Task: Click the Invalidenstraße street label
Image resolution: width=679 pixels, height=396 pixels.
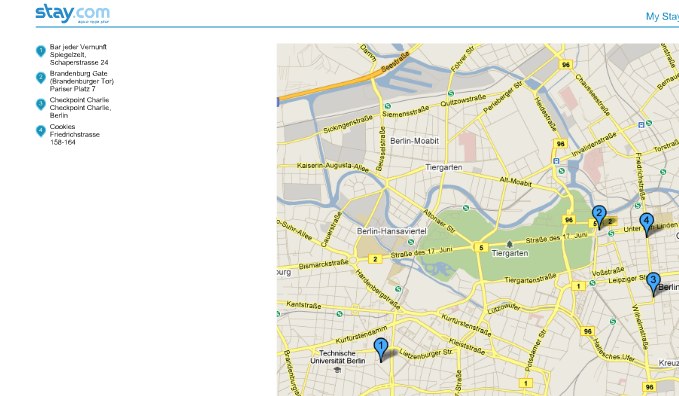Action: [x=594, y=145]
